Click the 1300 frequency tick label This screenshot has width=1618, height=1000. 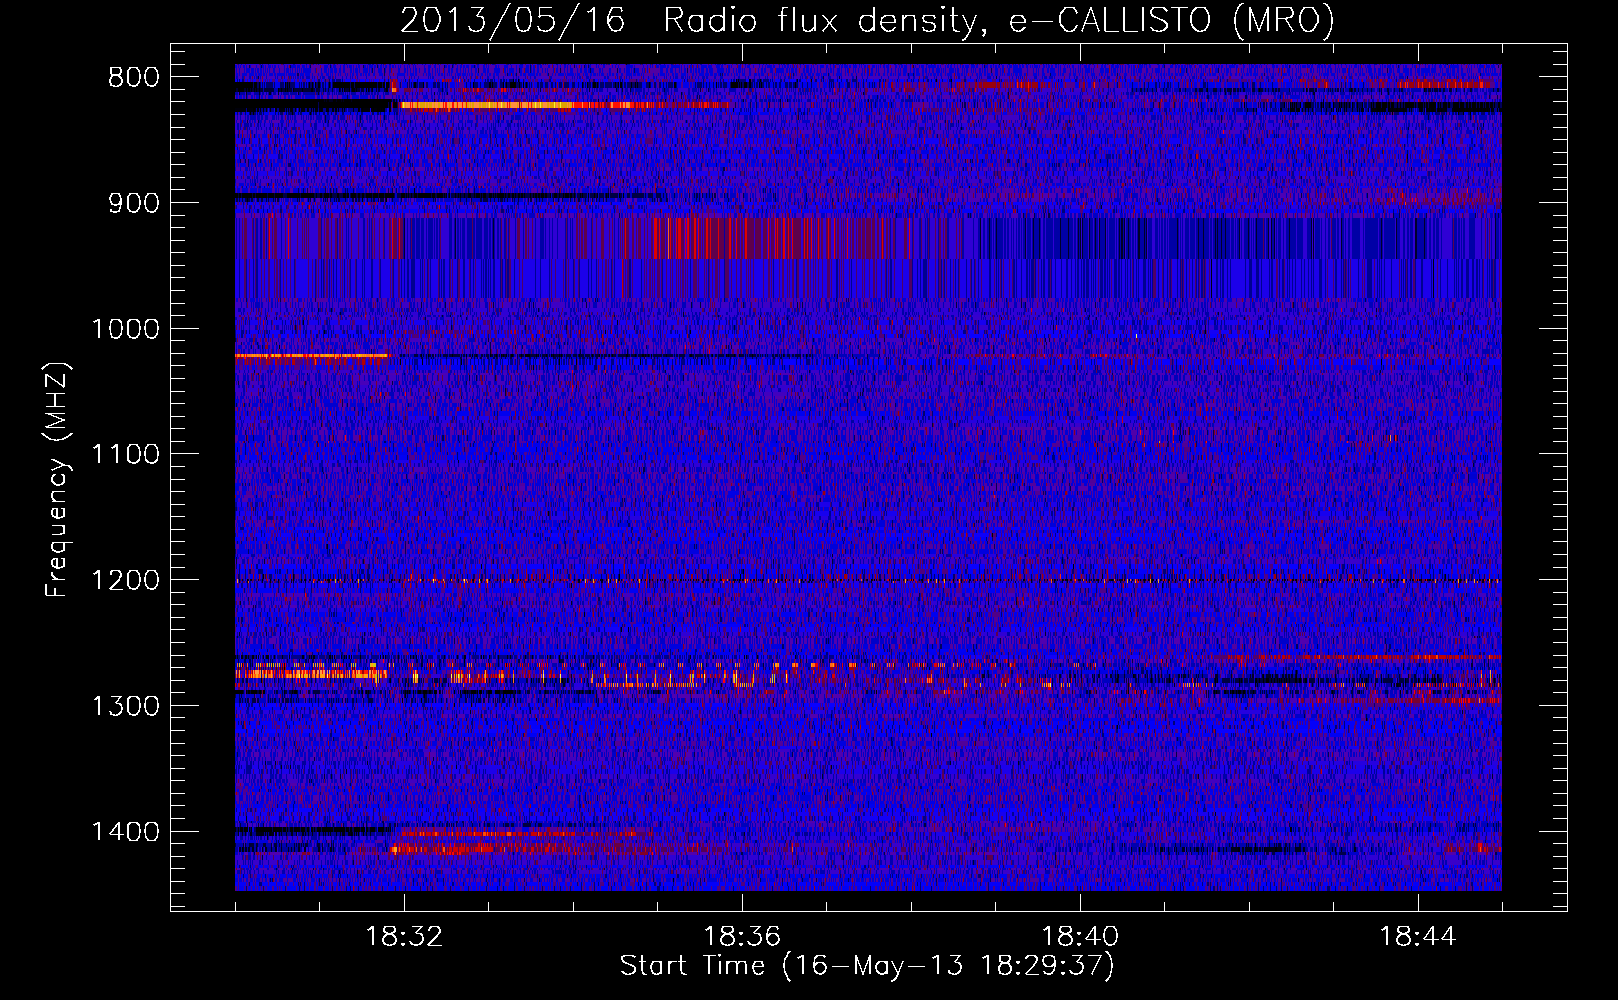(x=125, y=707)
